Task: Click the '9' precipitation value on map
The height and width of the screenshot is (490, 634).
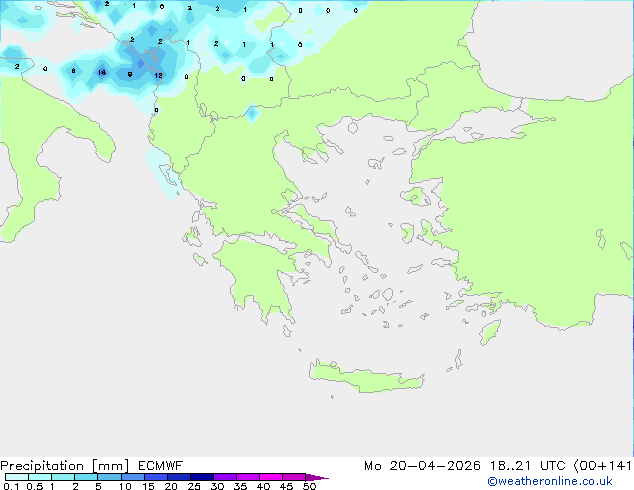Action: (130, 74)
